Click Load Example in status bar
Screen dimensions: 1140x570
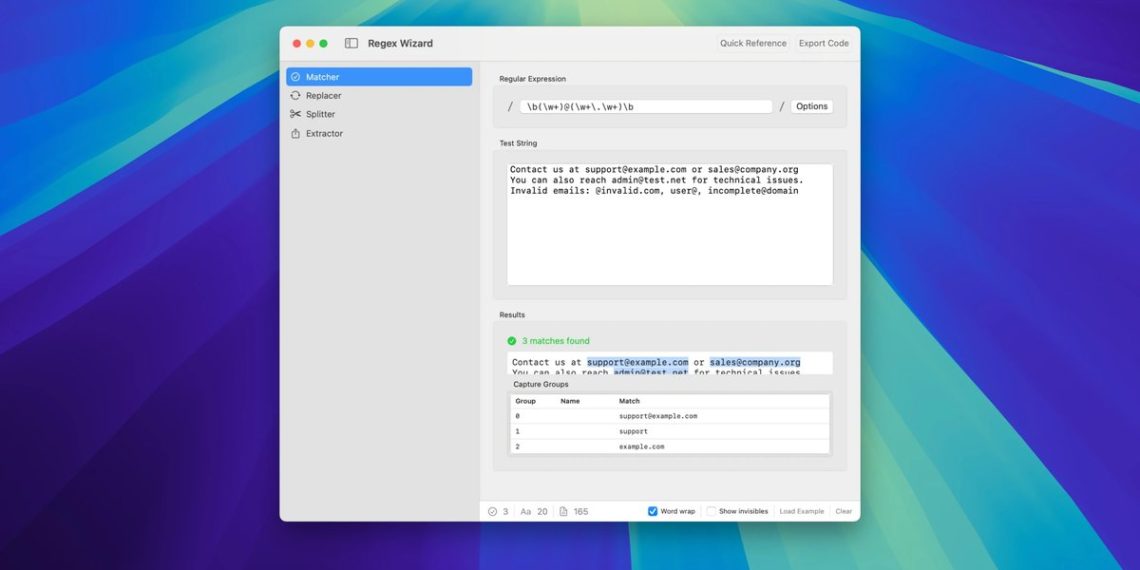[802, 511]
